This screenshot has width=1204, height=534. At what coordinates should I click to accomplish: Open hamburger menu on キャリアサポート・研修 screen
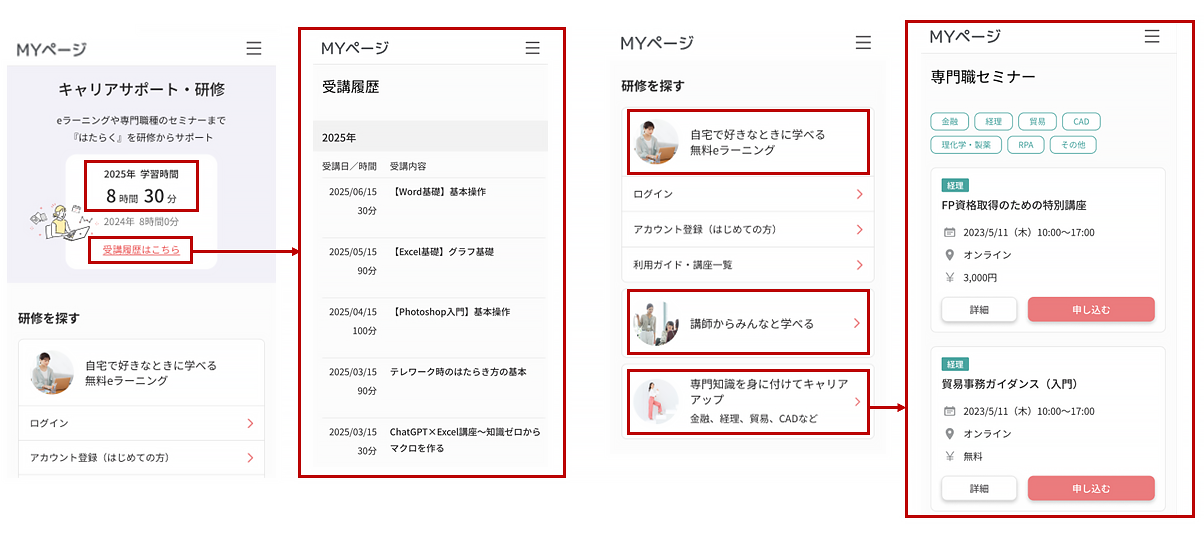(x=254, y=48)
